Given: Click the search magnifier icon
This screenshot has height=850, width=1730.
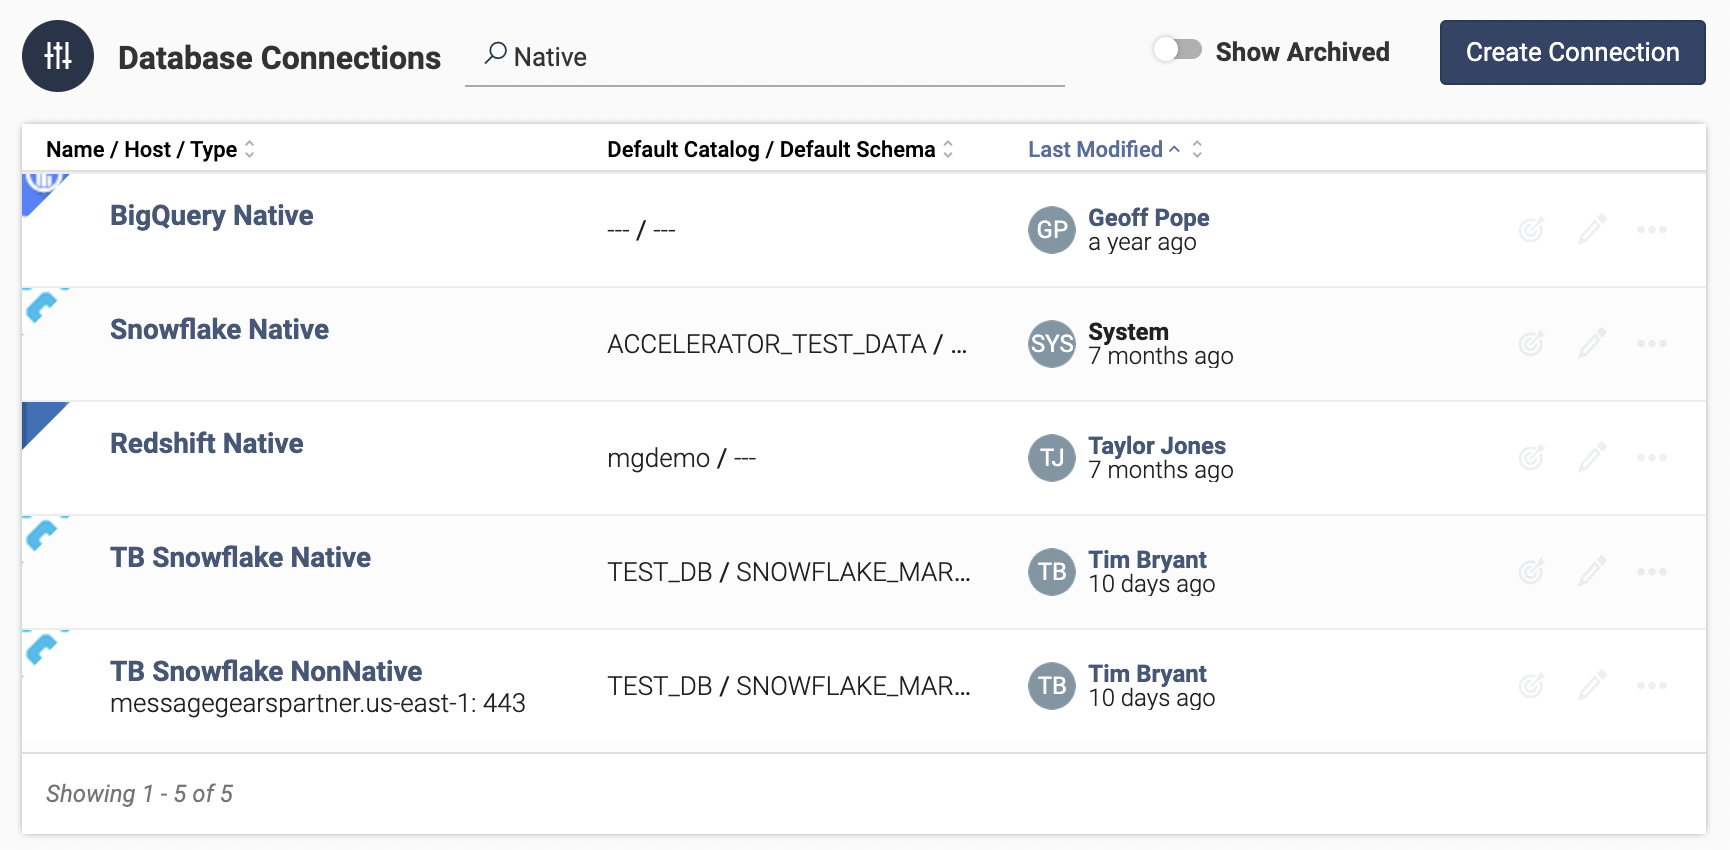Looking at the screenshot, I should 495,54.
